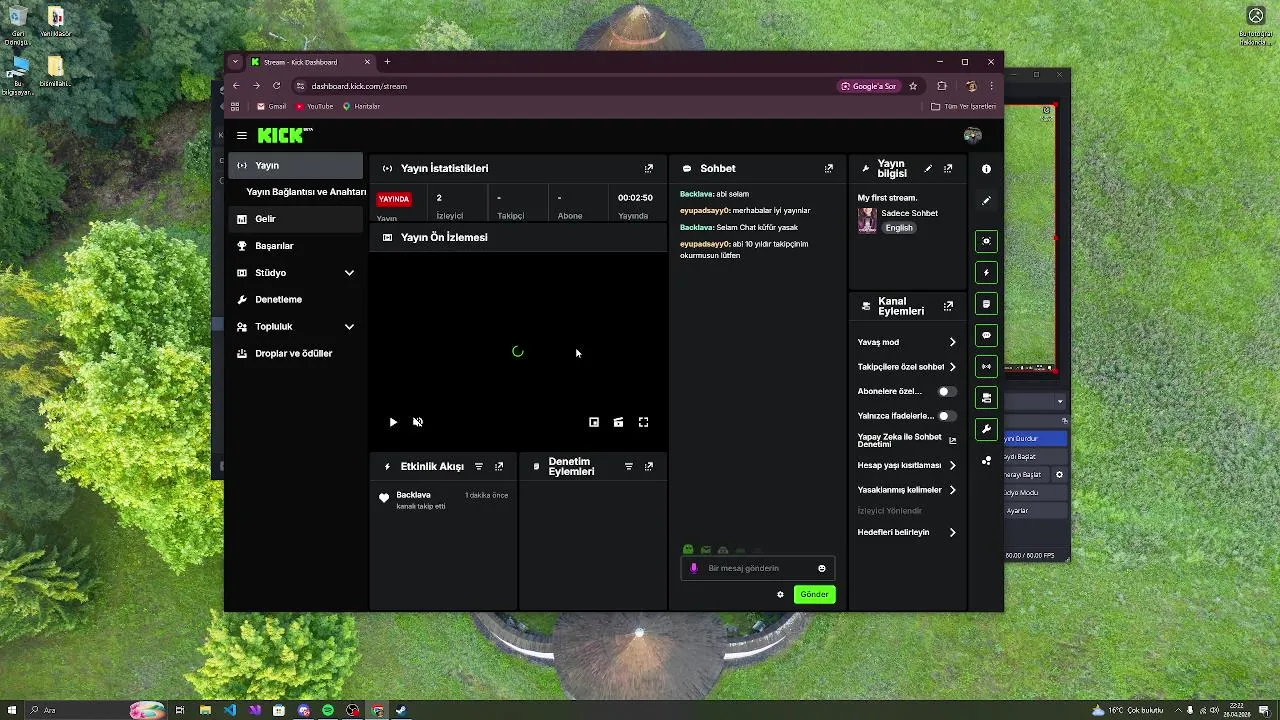This screenshot has width=1280, height=720.
Task: Click Google'a Sor in the address bar
Action: click(869, 86)
